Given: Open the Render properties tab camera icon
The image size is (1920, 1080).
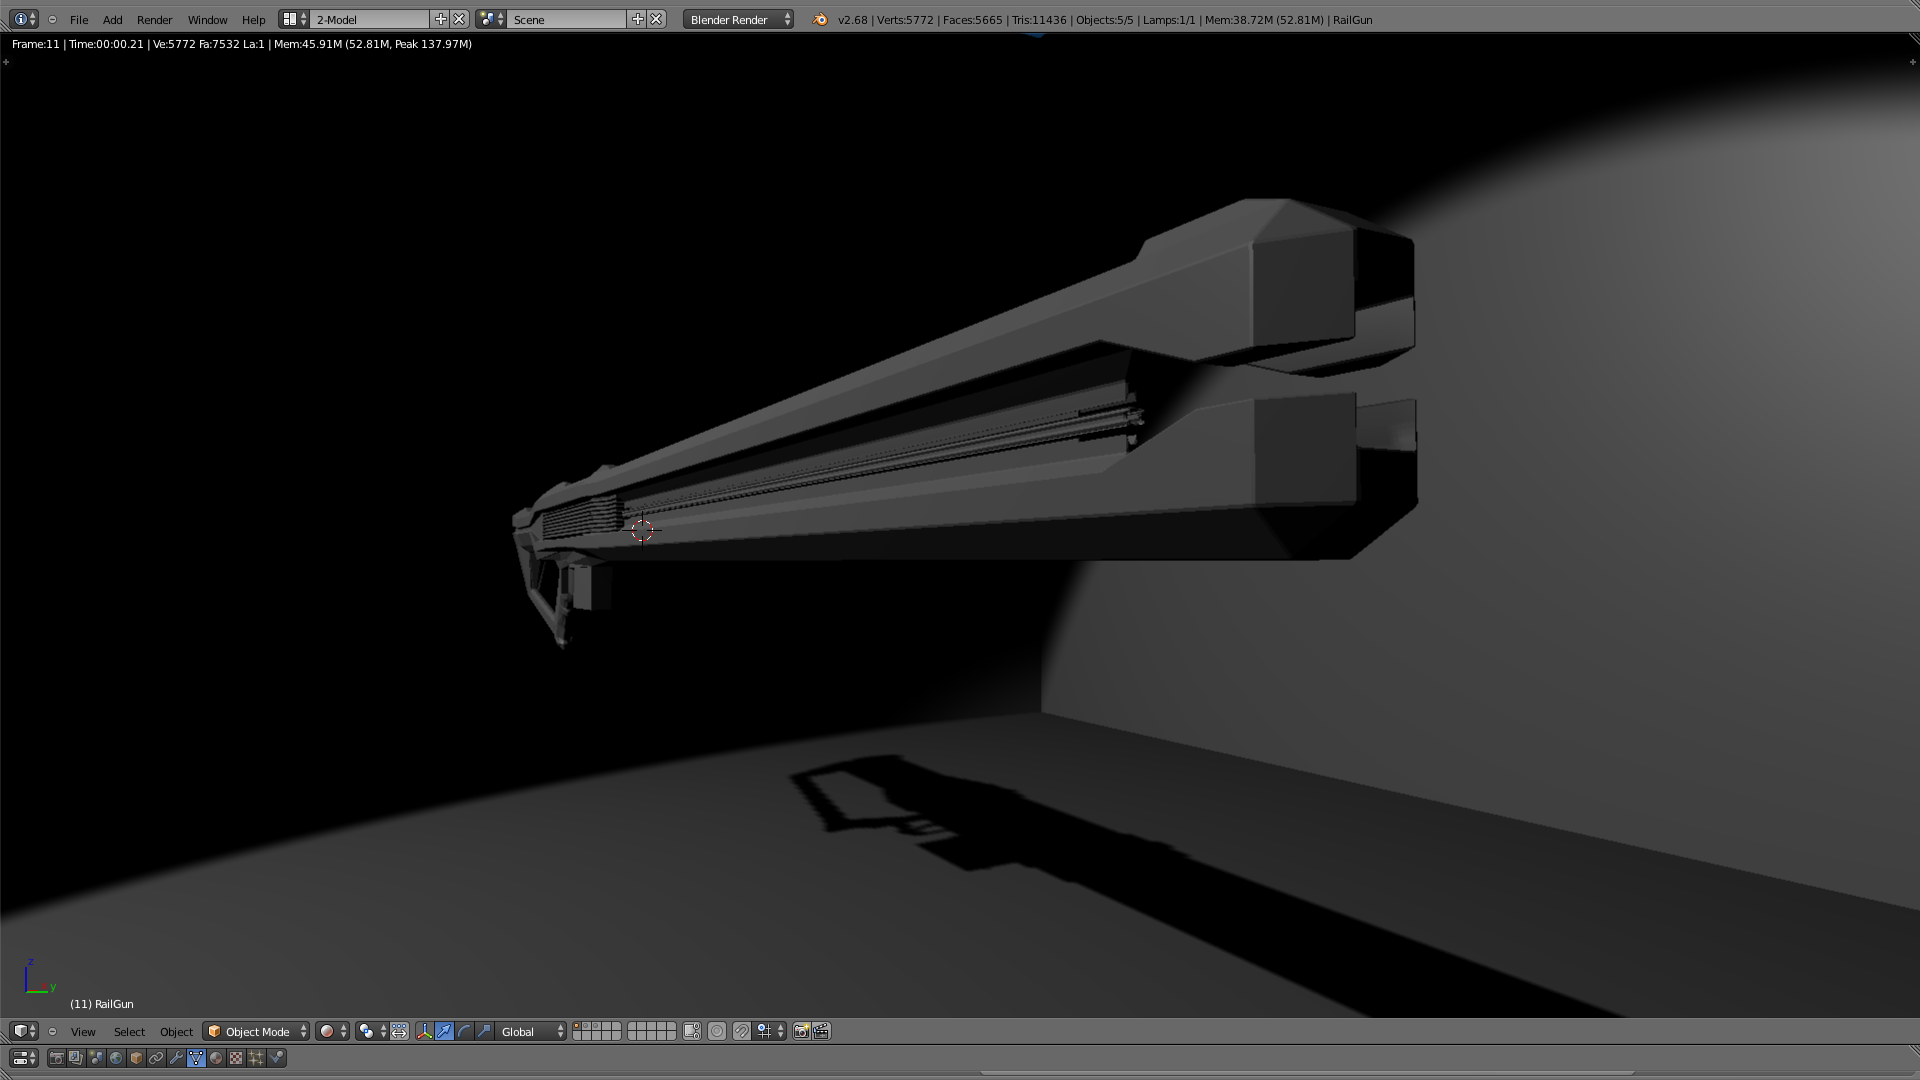Looking at the screenshot, I should 57,1057.
